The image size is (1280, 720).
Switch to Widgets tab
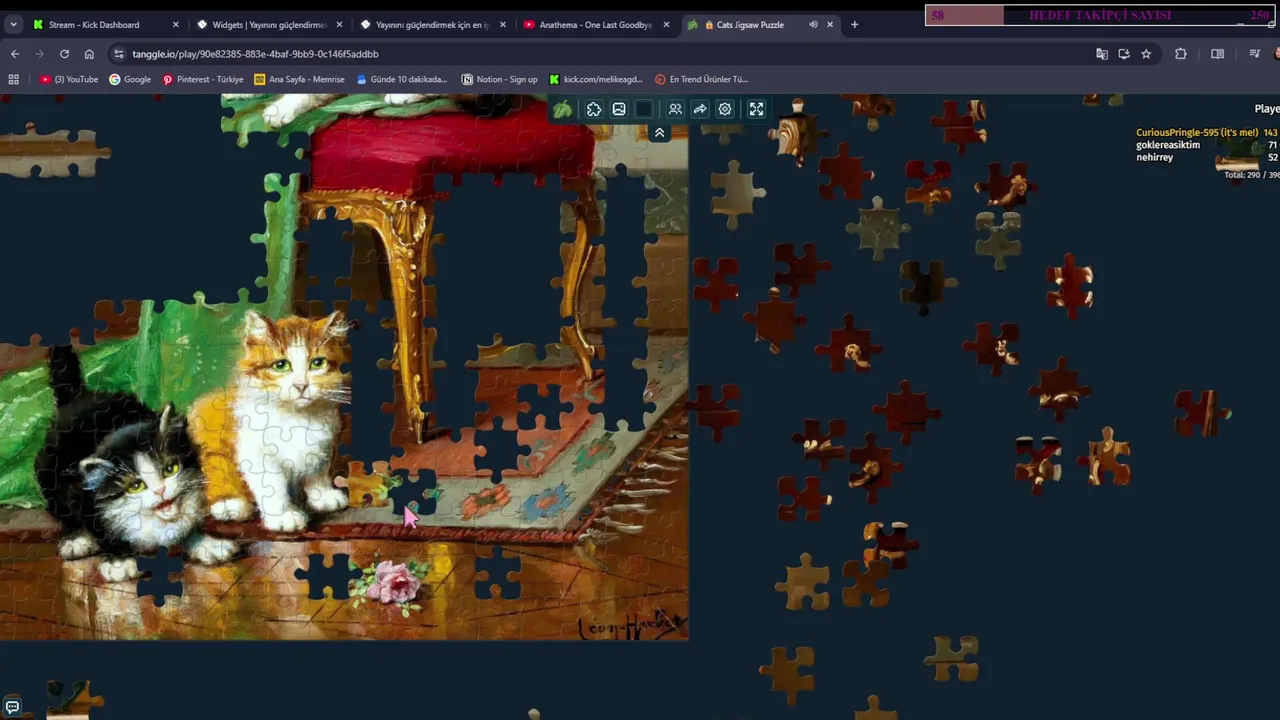pos(269,24)
